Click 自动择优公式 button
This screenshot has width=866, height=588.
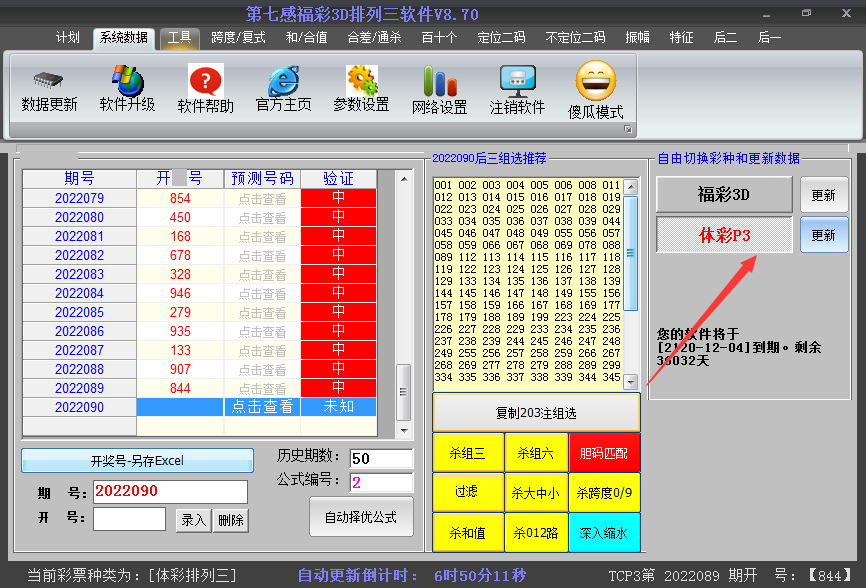pyautogui.click(x=361, y=517)
